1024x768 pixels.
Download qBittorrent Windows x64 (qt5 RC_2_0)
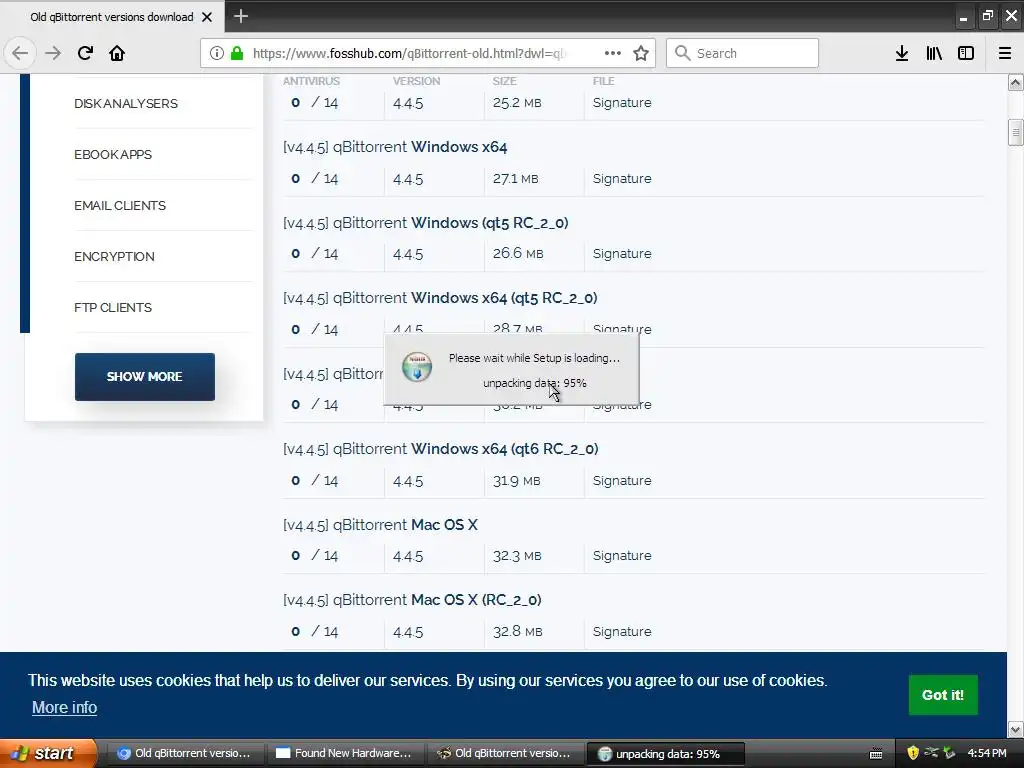(x=440, y=298)
